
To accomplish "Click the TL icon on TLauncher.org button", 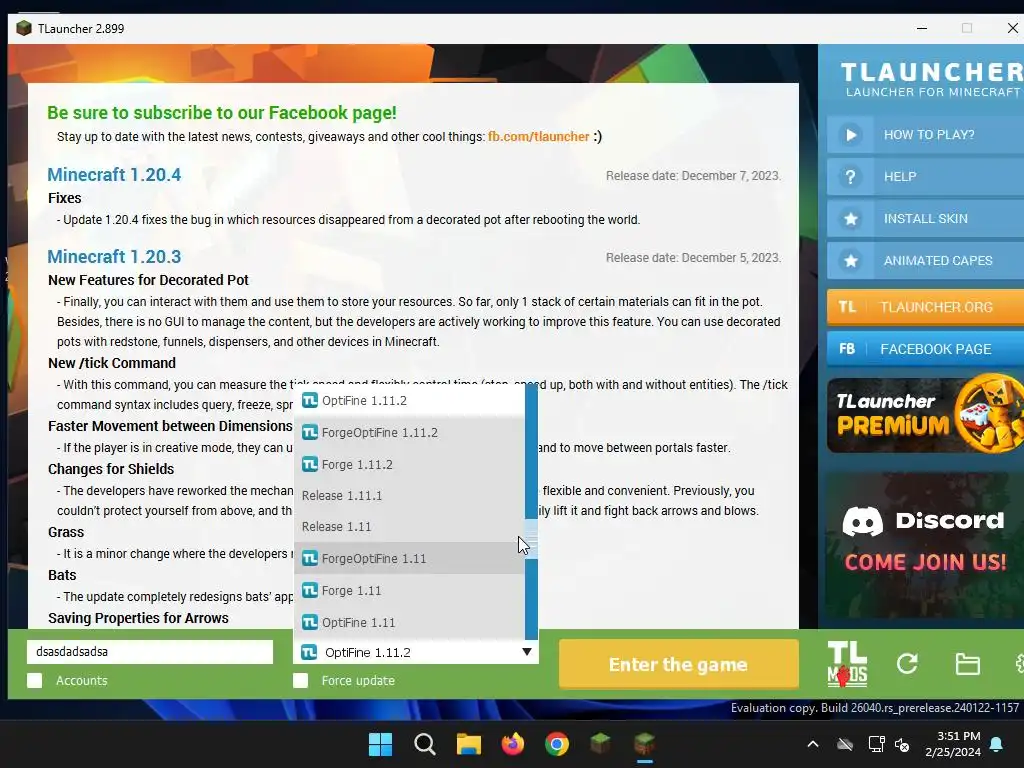I will pos(847,307).
